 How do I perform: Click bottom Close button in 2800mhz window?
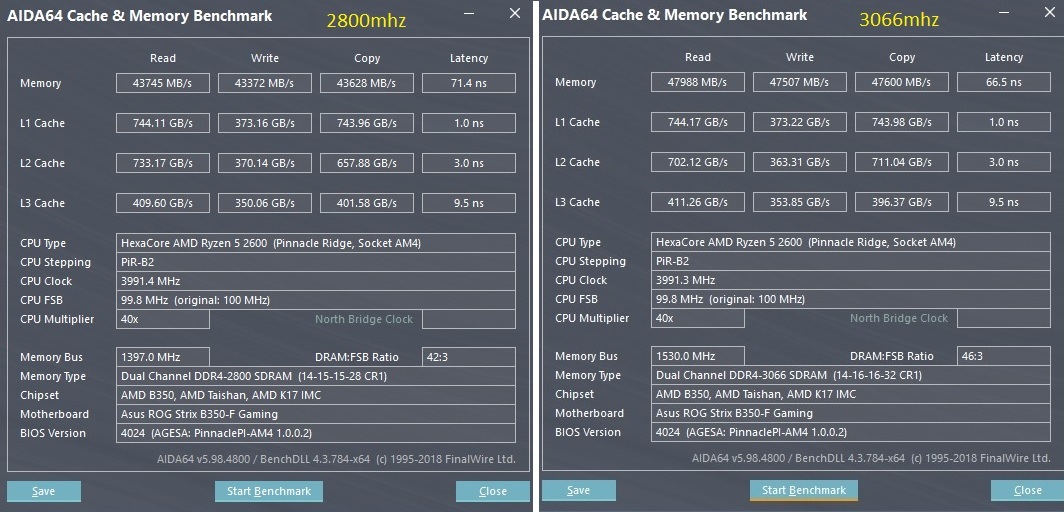coord(492,491)
